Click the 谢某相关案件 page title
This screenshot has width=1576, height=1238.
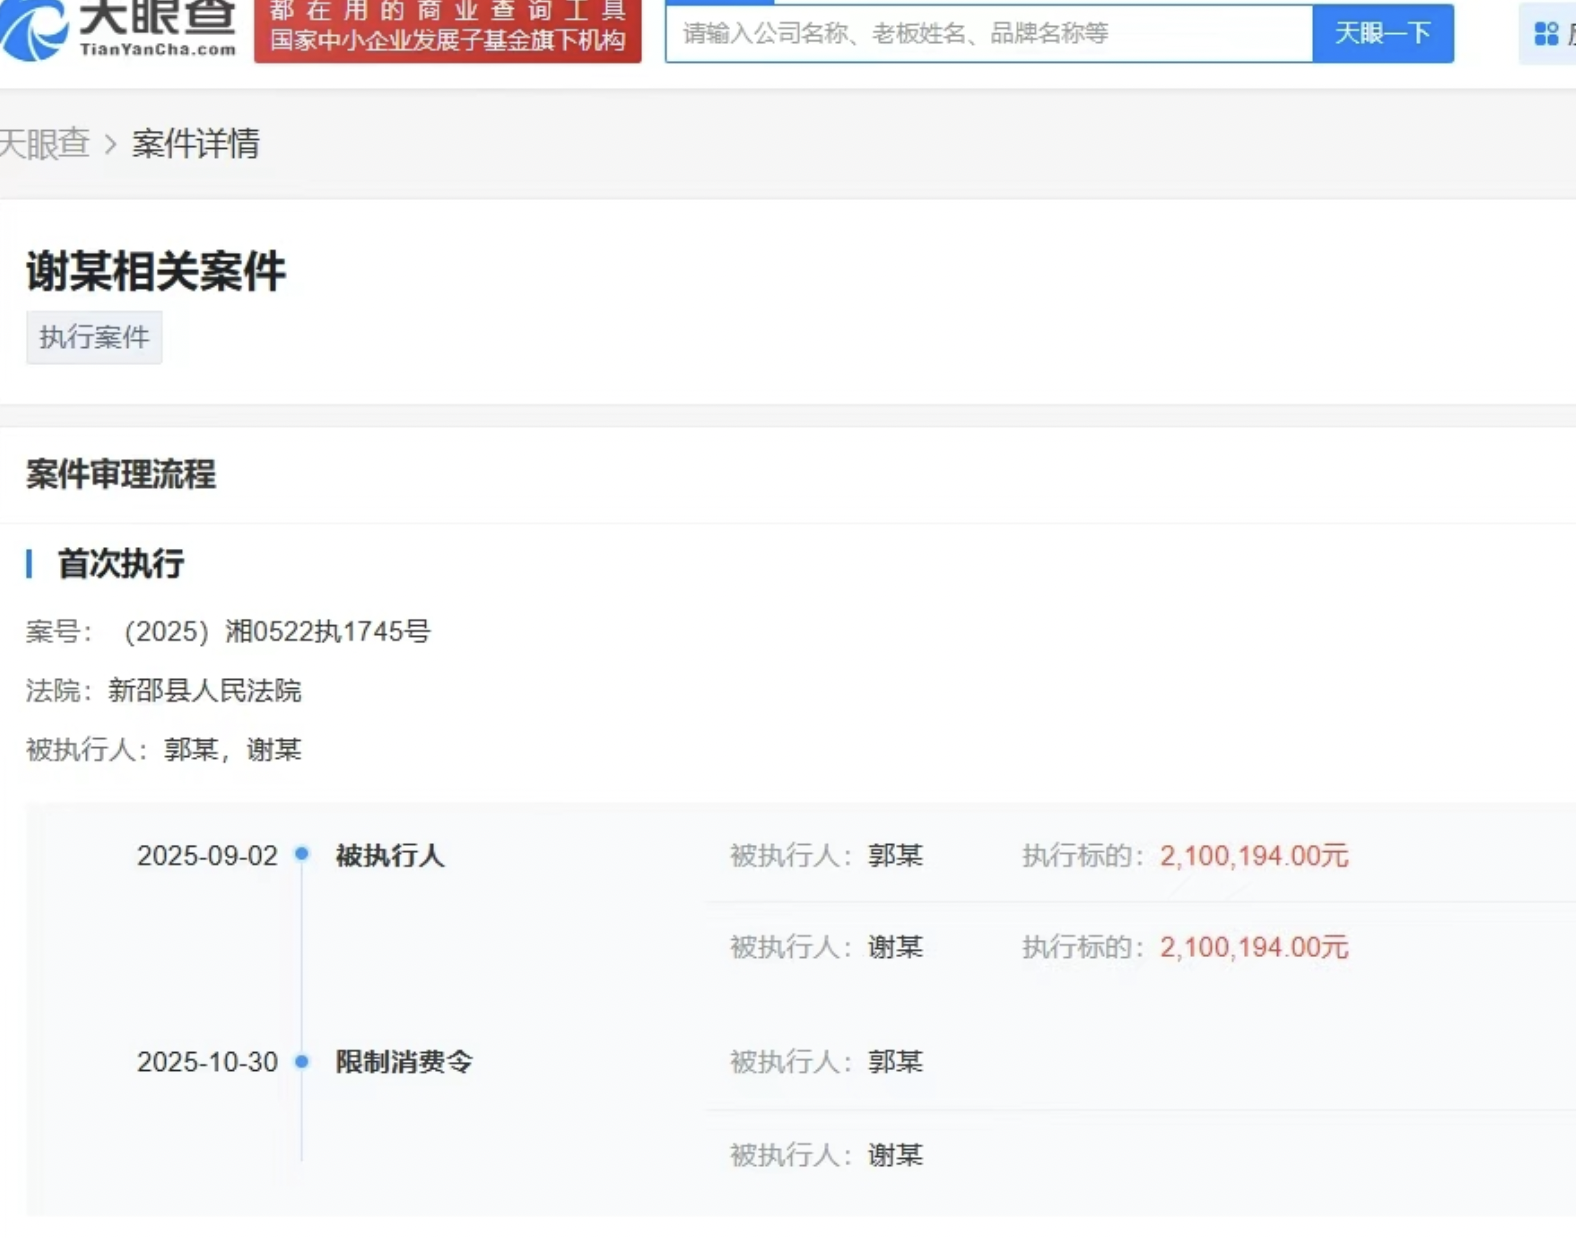(x=156, y=272)
